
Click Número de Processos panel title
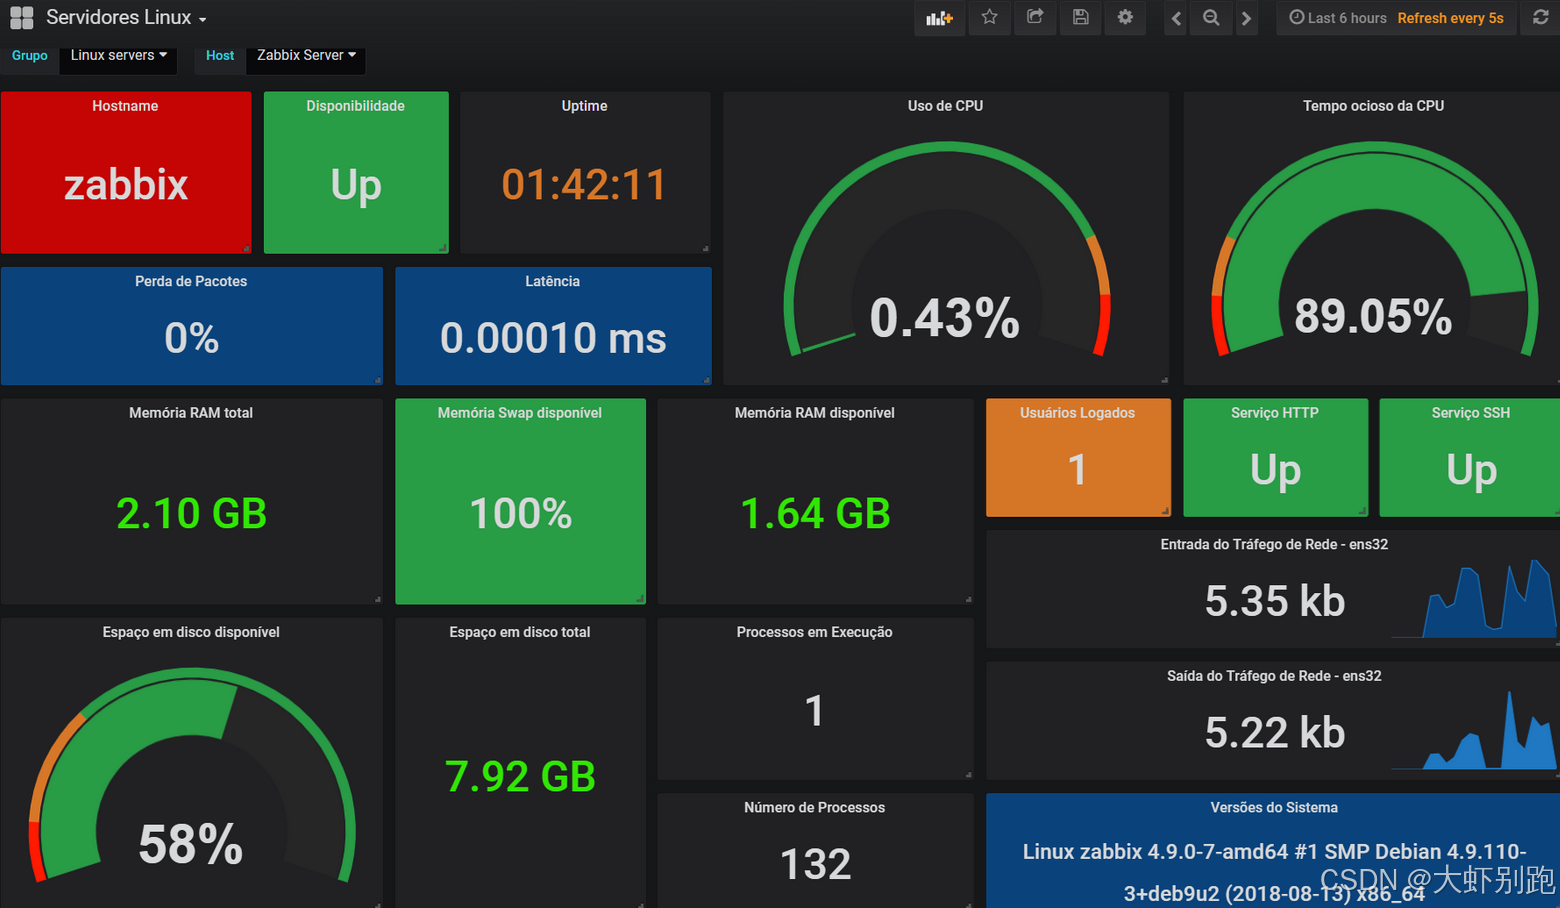[814, 808]
